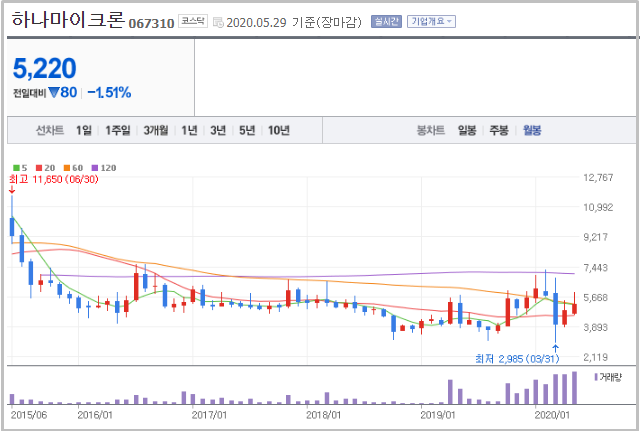Image resolution: width=640 pixels, height=431 pixels.
Task: Select the 3개월 line chart tab
Action: (156, 130)
